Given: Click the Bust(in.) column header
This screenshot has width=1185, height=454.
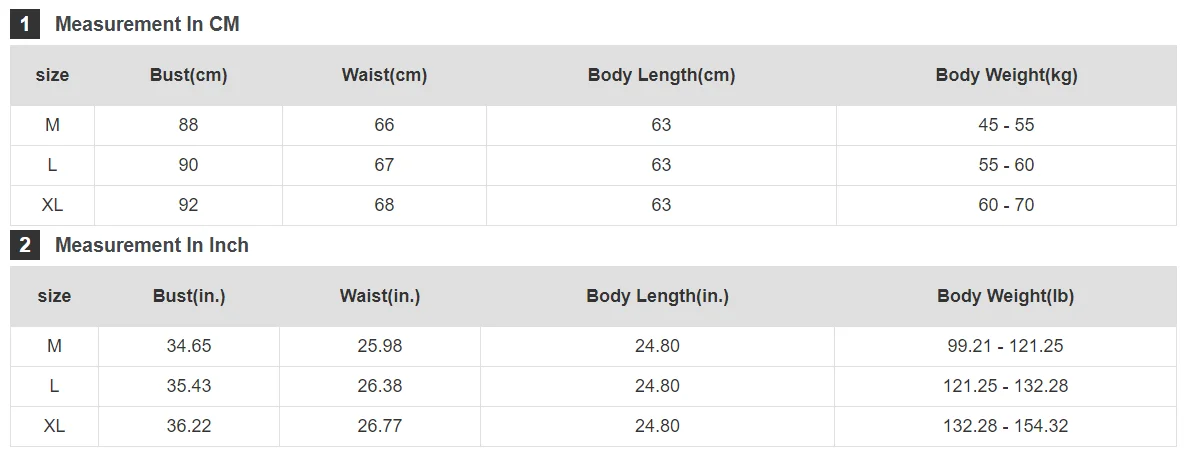Looking at the screenshot, I should (189, 296).
